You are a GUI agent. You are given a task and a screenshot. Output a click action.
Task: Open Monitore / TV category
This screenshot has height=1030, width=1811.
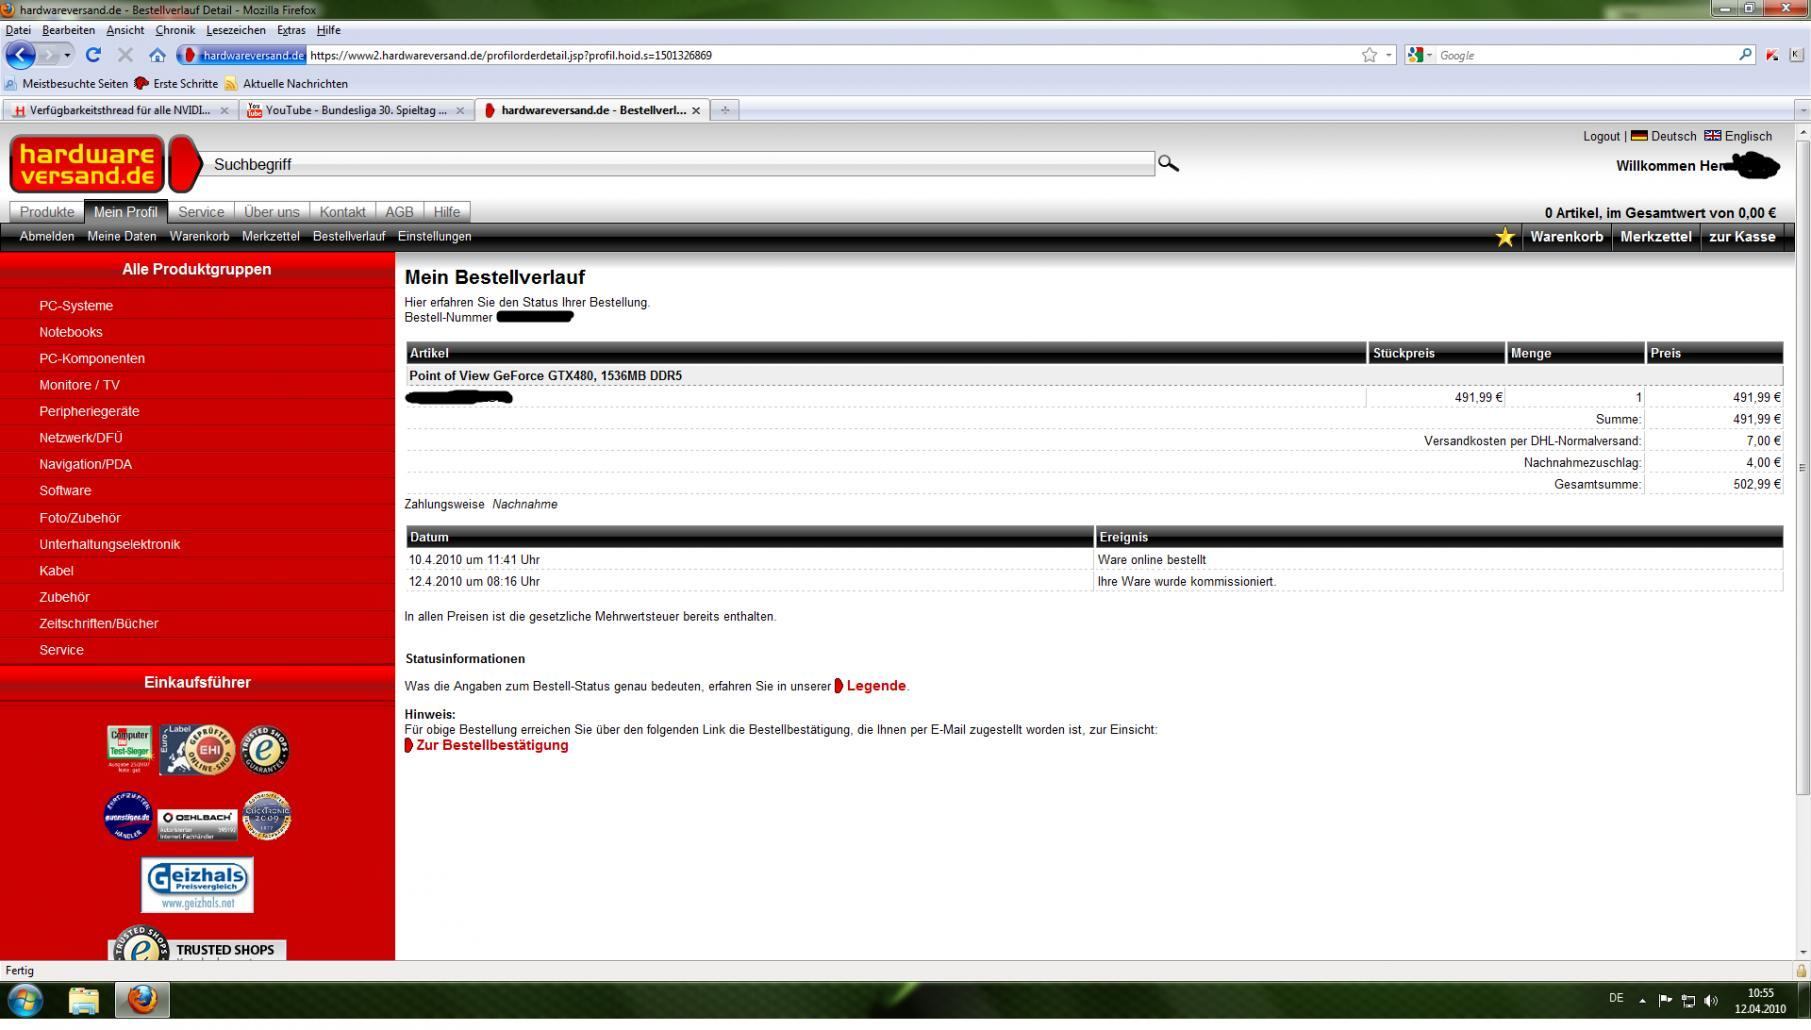[79, 385]
